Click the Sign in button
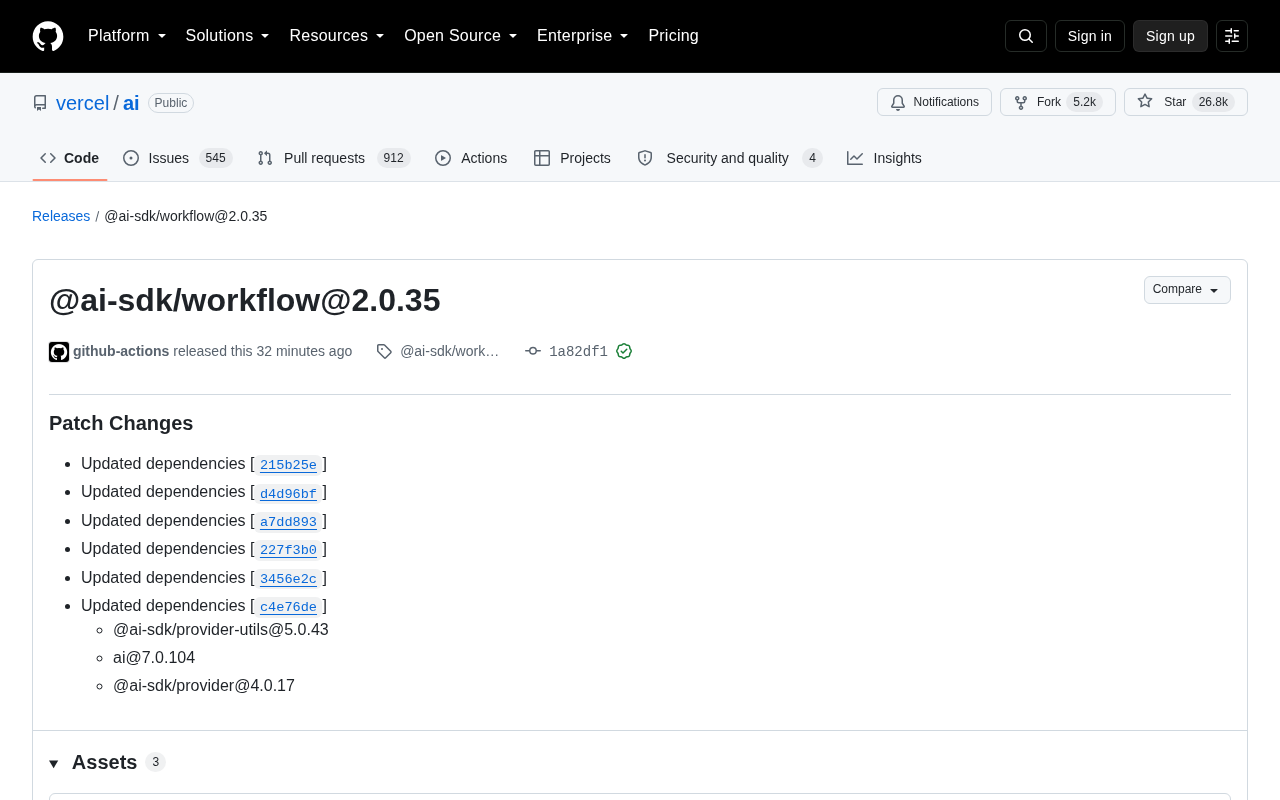 pos(1090,36)
